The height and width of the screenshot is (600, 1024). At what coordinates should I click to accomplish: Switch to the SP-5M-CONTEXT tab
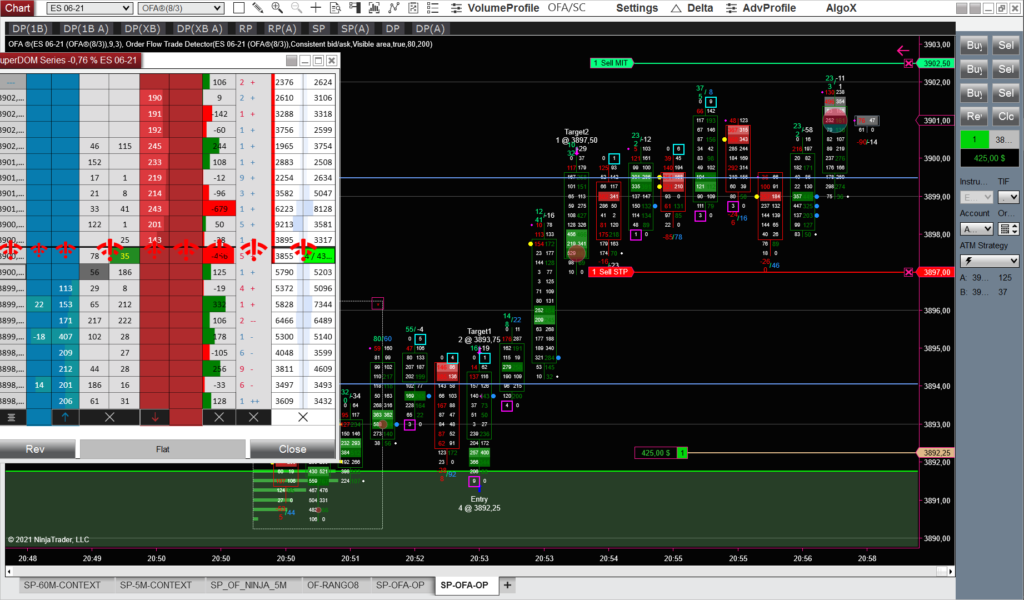155,585
